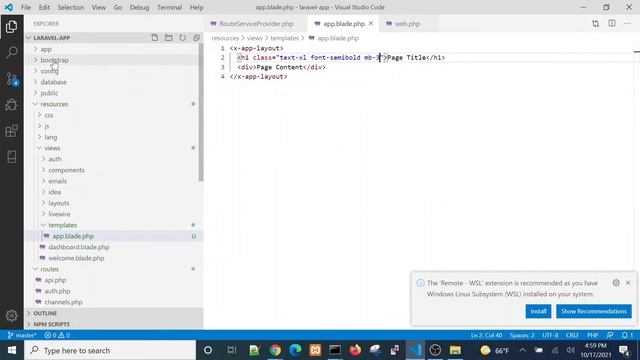Image resolution: width=640 pixels, height=360 pixels.
Task: Open the Extensions view
Action: pos(11,131)
